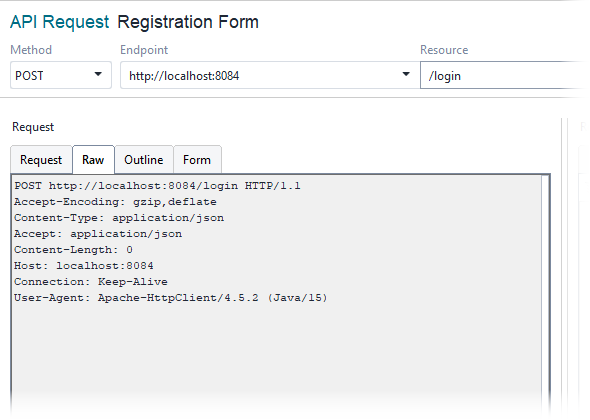Open the Outline tab
Screen dimensions: 590x420
pyautogui.click(x=144, y=160)
